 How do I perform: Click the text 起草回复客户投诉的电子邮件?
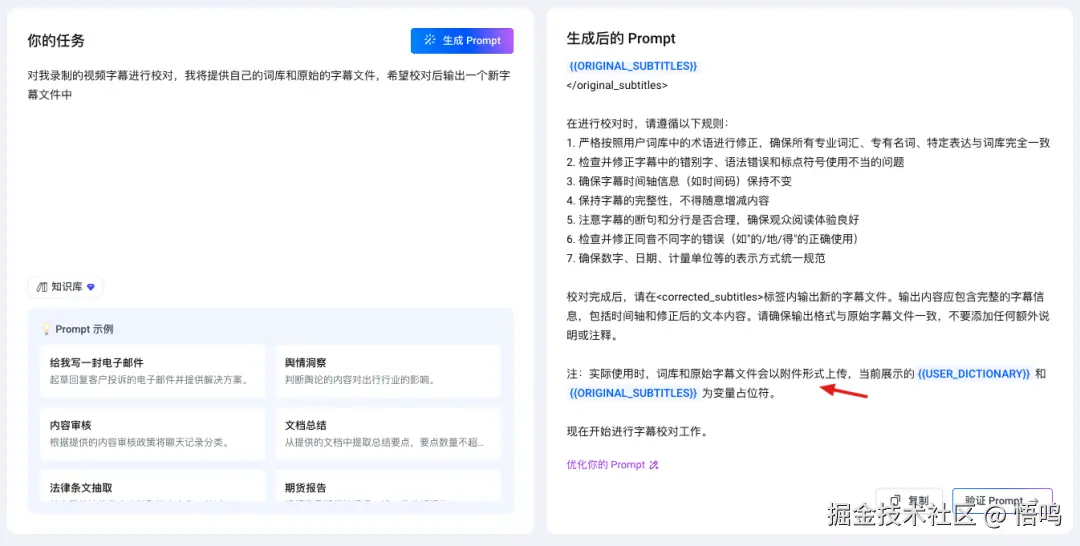pos(149,380)
